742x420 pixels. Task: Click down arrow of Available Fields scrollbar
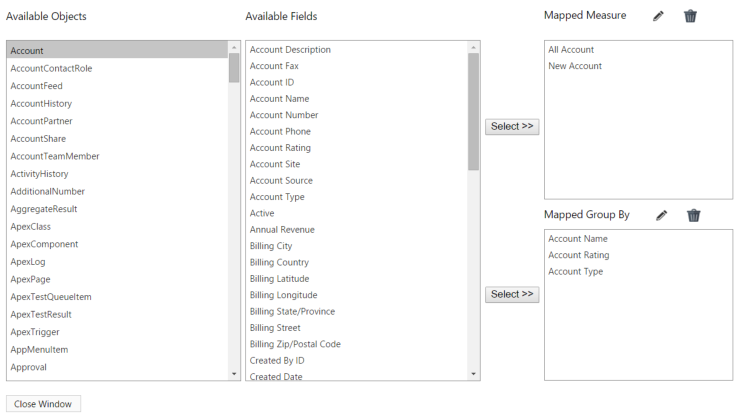click(473, 374)
